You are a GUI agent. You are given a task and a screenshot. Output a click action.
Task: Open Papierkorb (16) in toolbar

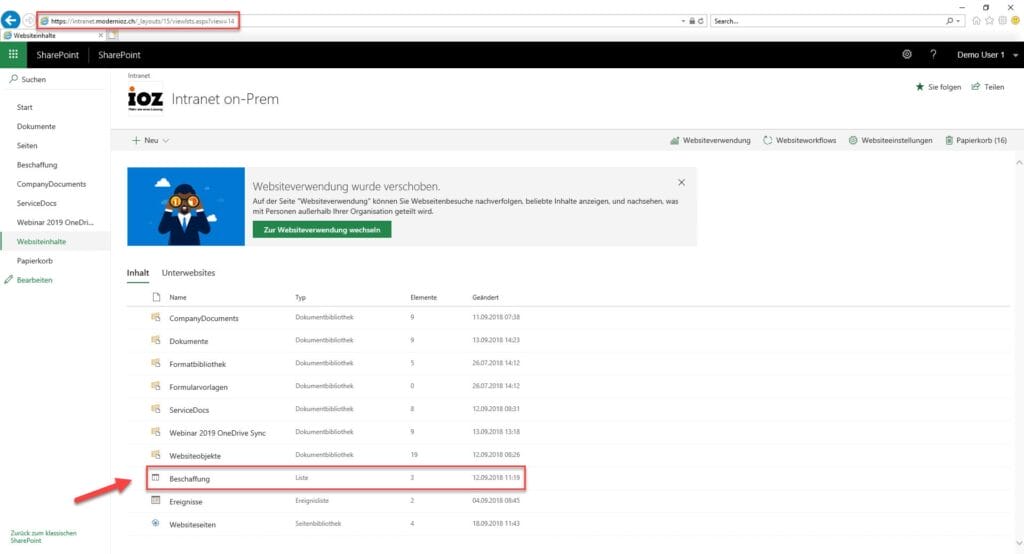(975, 140)
